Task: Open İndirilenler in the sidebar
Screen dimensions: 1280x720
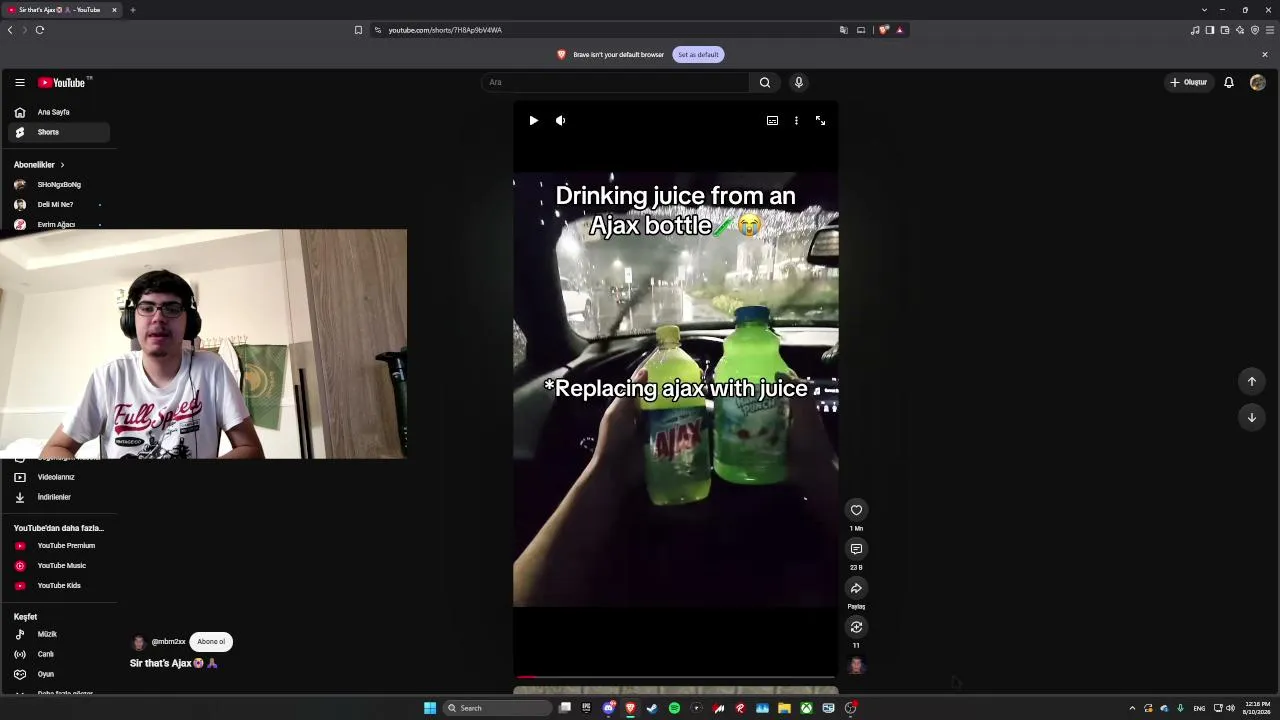Action: [58, 497]
